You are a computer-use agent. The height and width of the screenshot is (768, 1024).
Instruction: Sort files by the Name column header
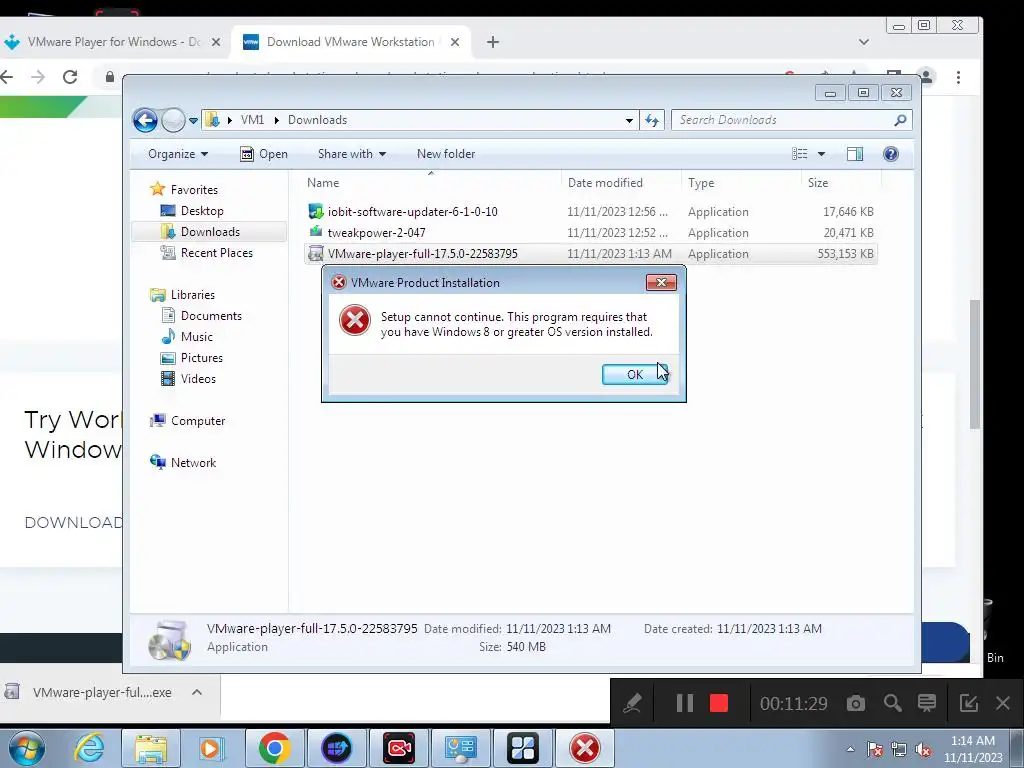431,183
